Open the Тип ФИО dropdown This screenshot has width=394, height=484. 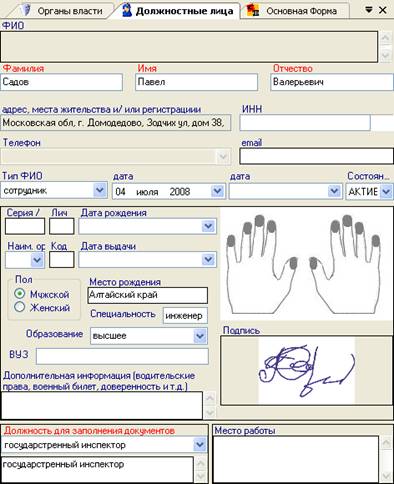(x=100, y=190)
